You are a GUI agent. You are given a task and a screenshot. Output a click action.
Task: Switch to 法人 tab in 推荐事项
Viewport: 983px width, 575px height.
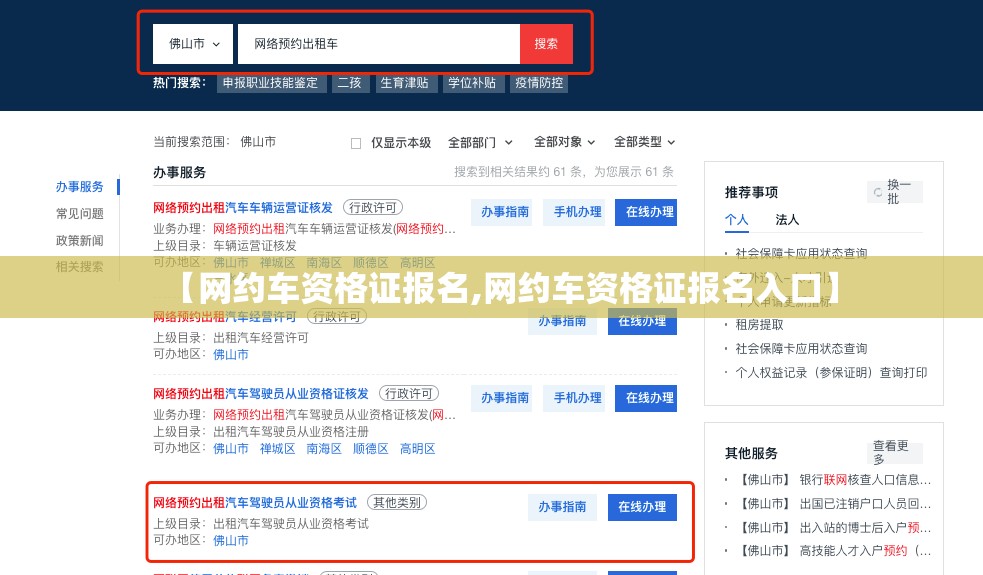tap(787, 219)
